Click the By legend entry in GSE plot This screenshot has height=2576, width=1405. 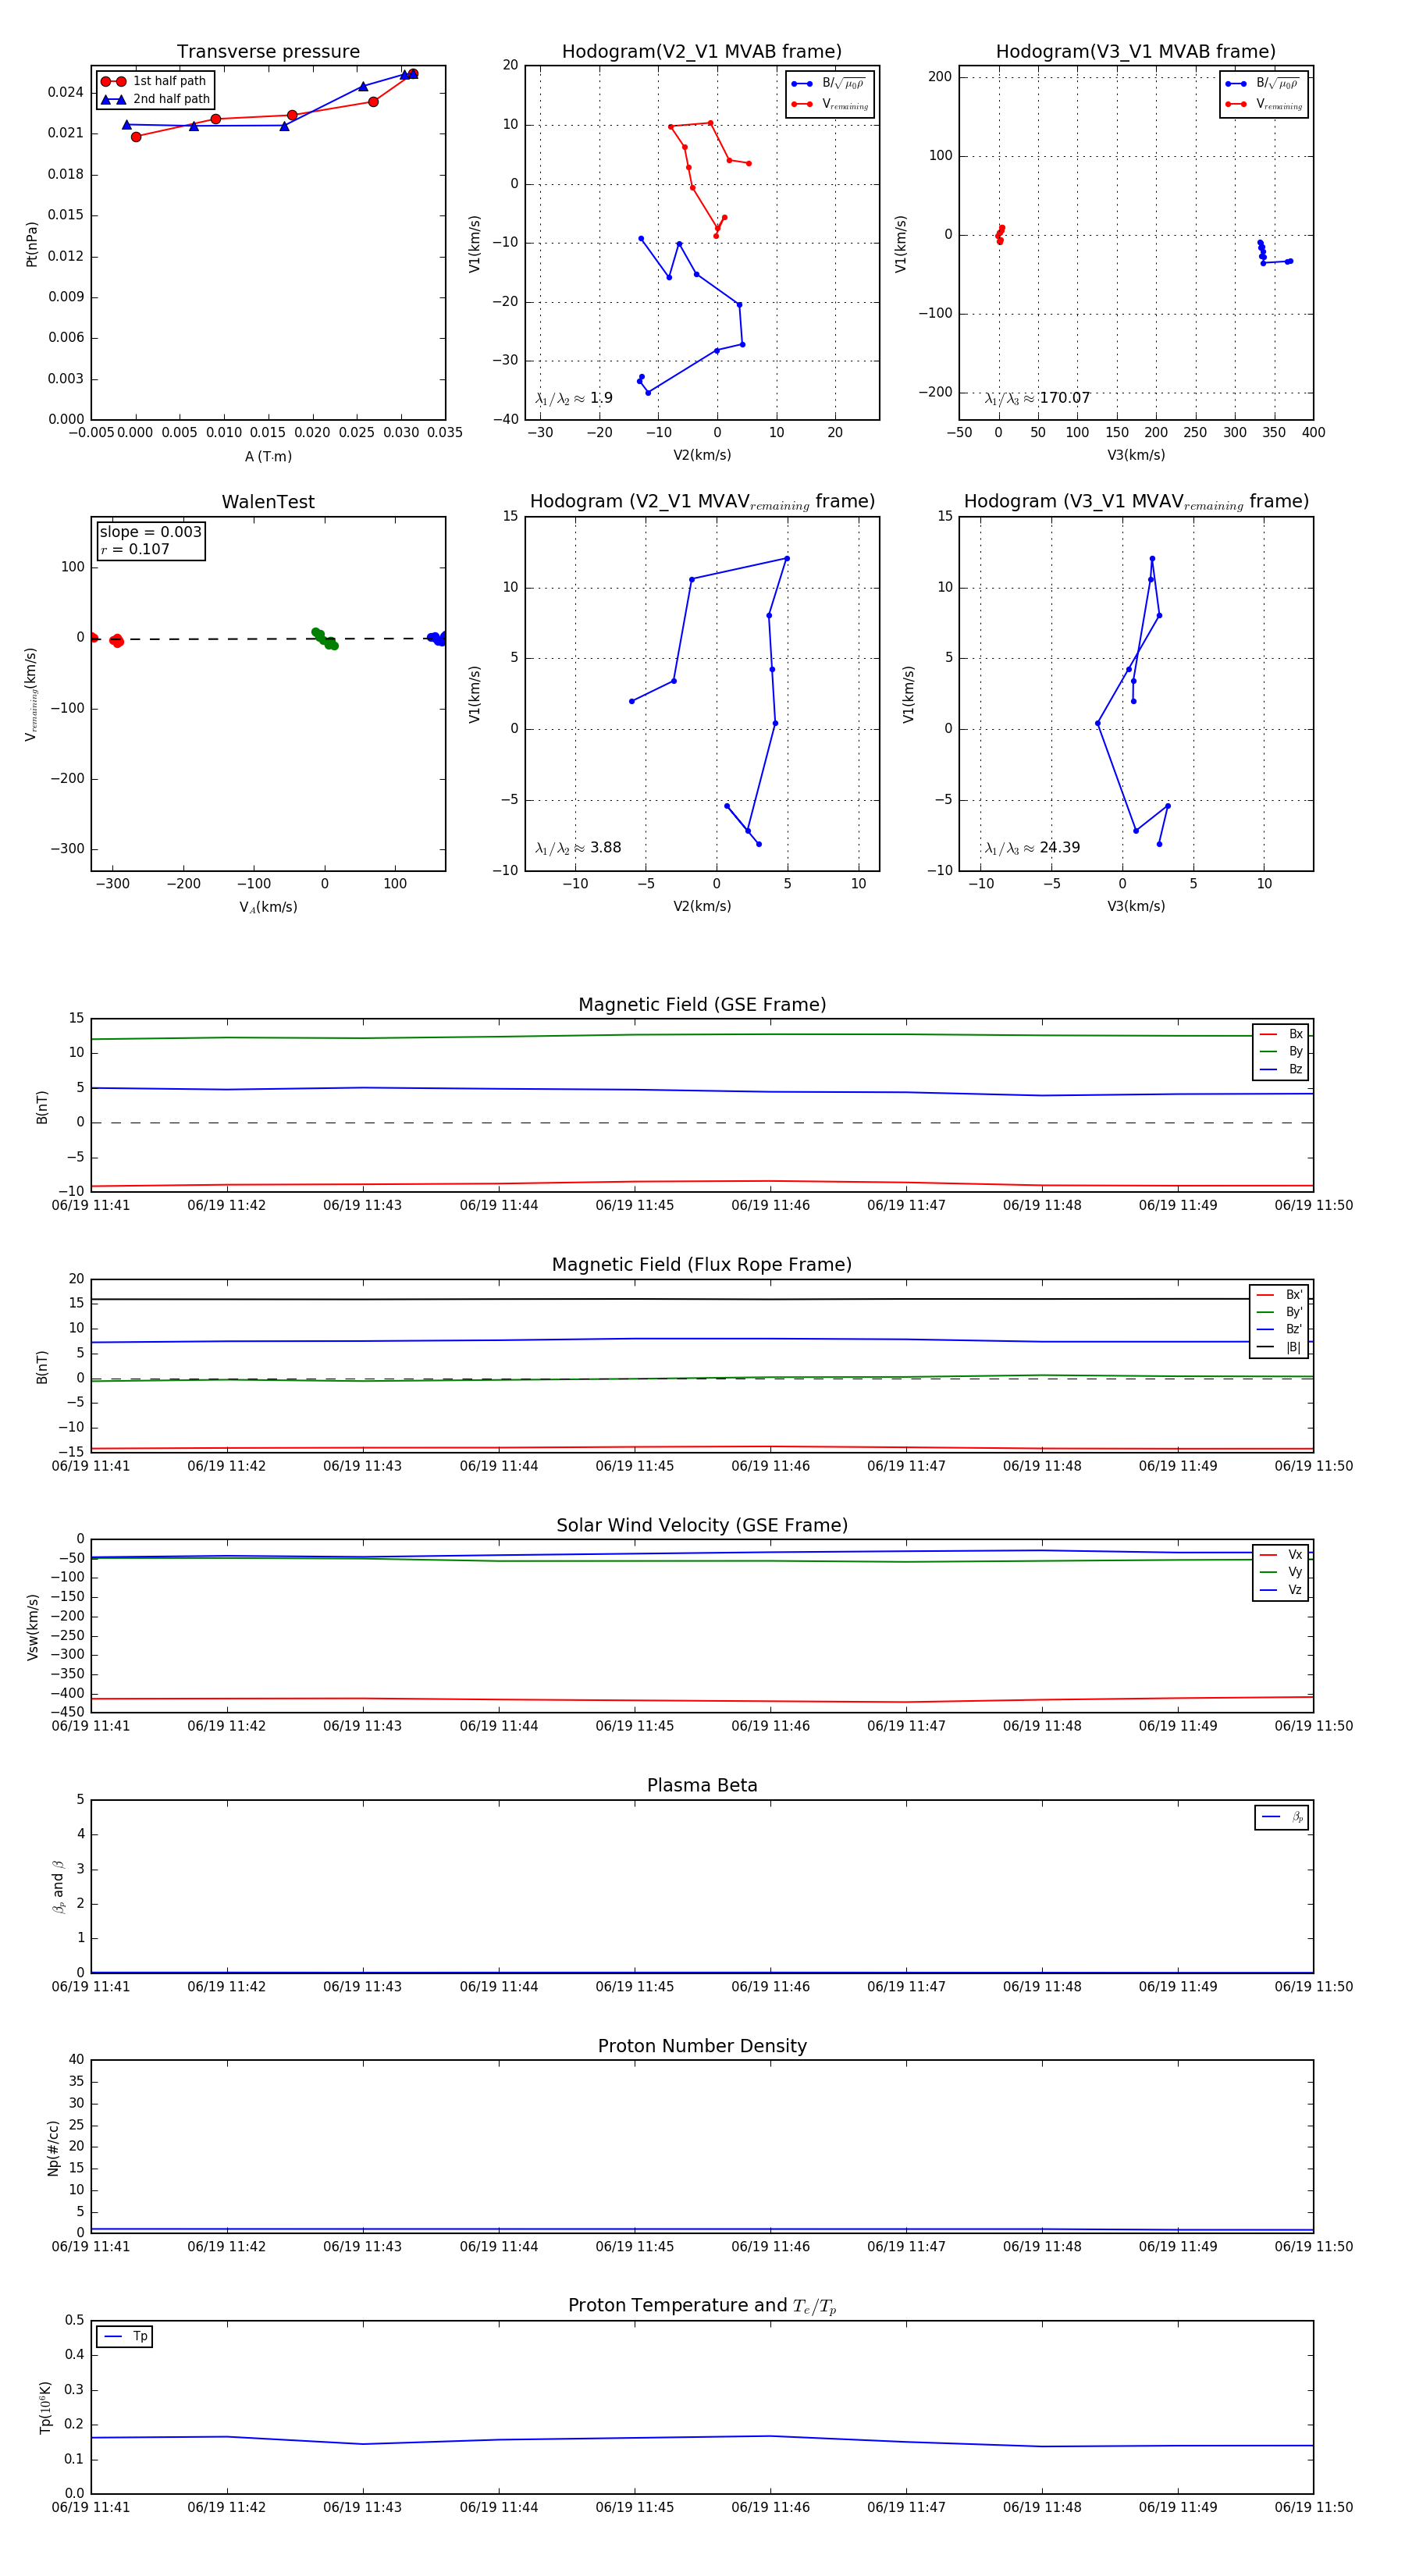1281,1051
